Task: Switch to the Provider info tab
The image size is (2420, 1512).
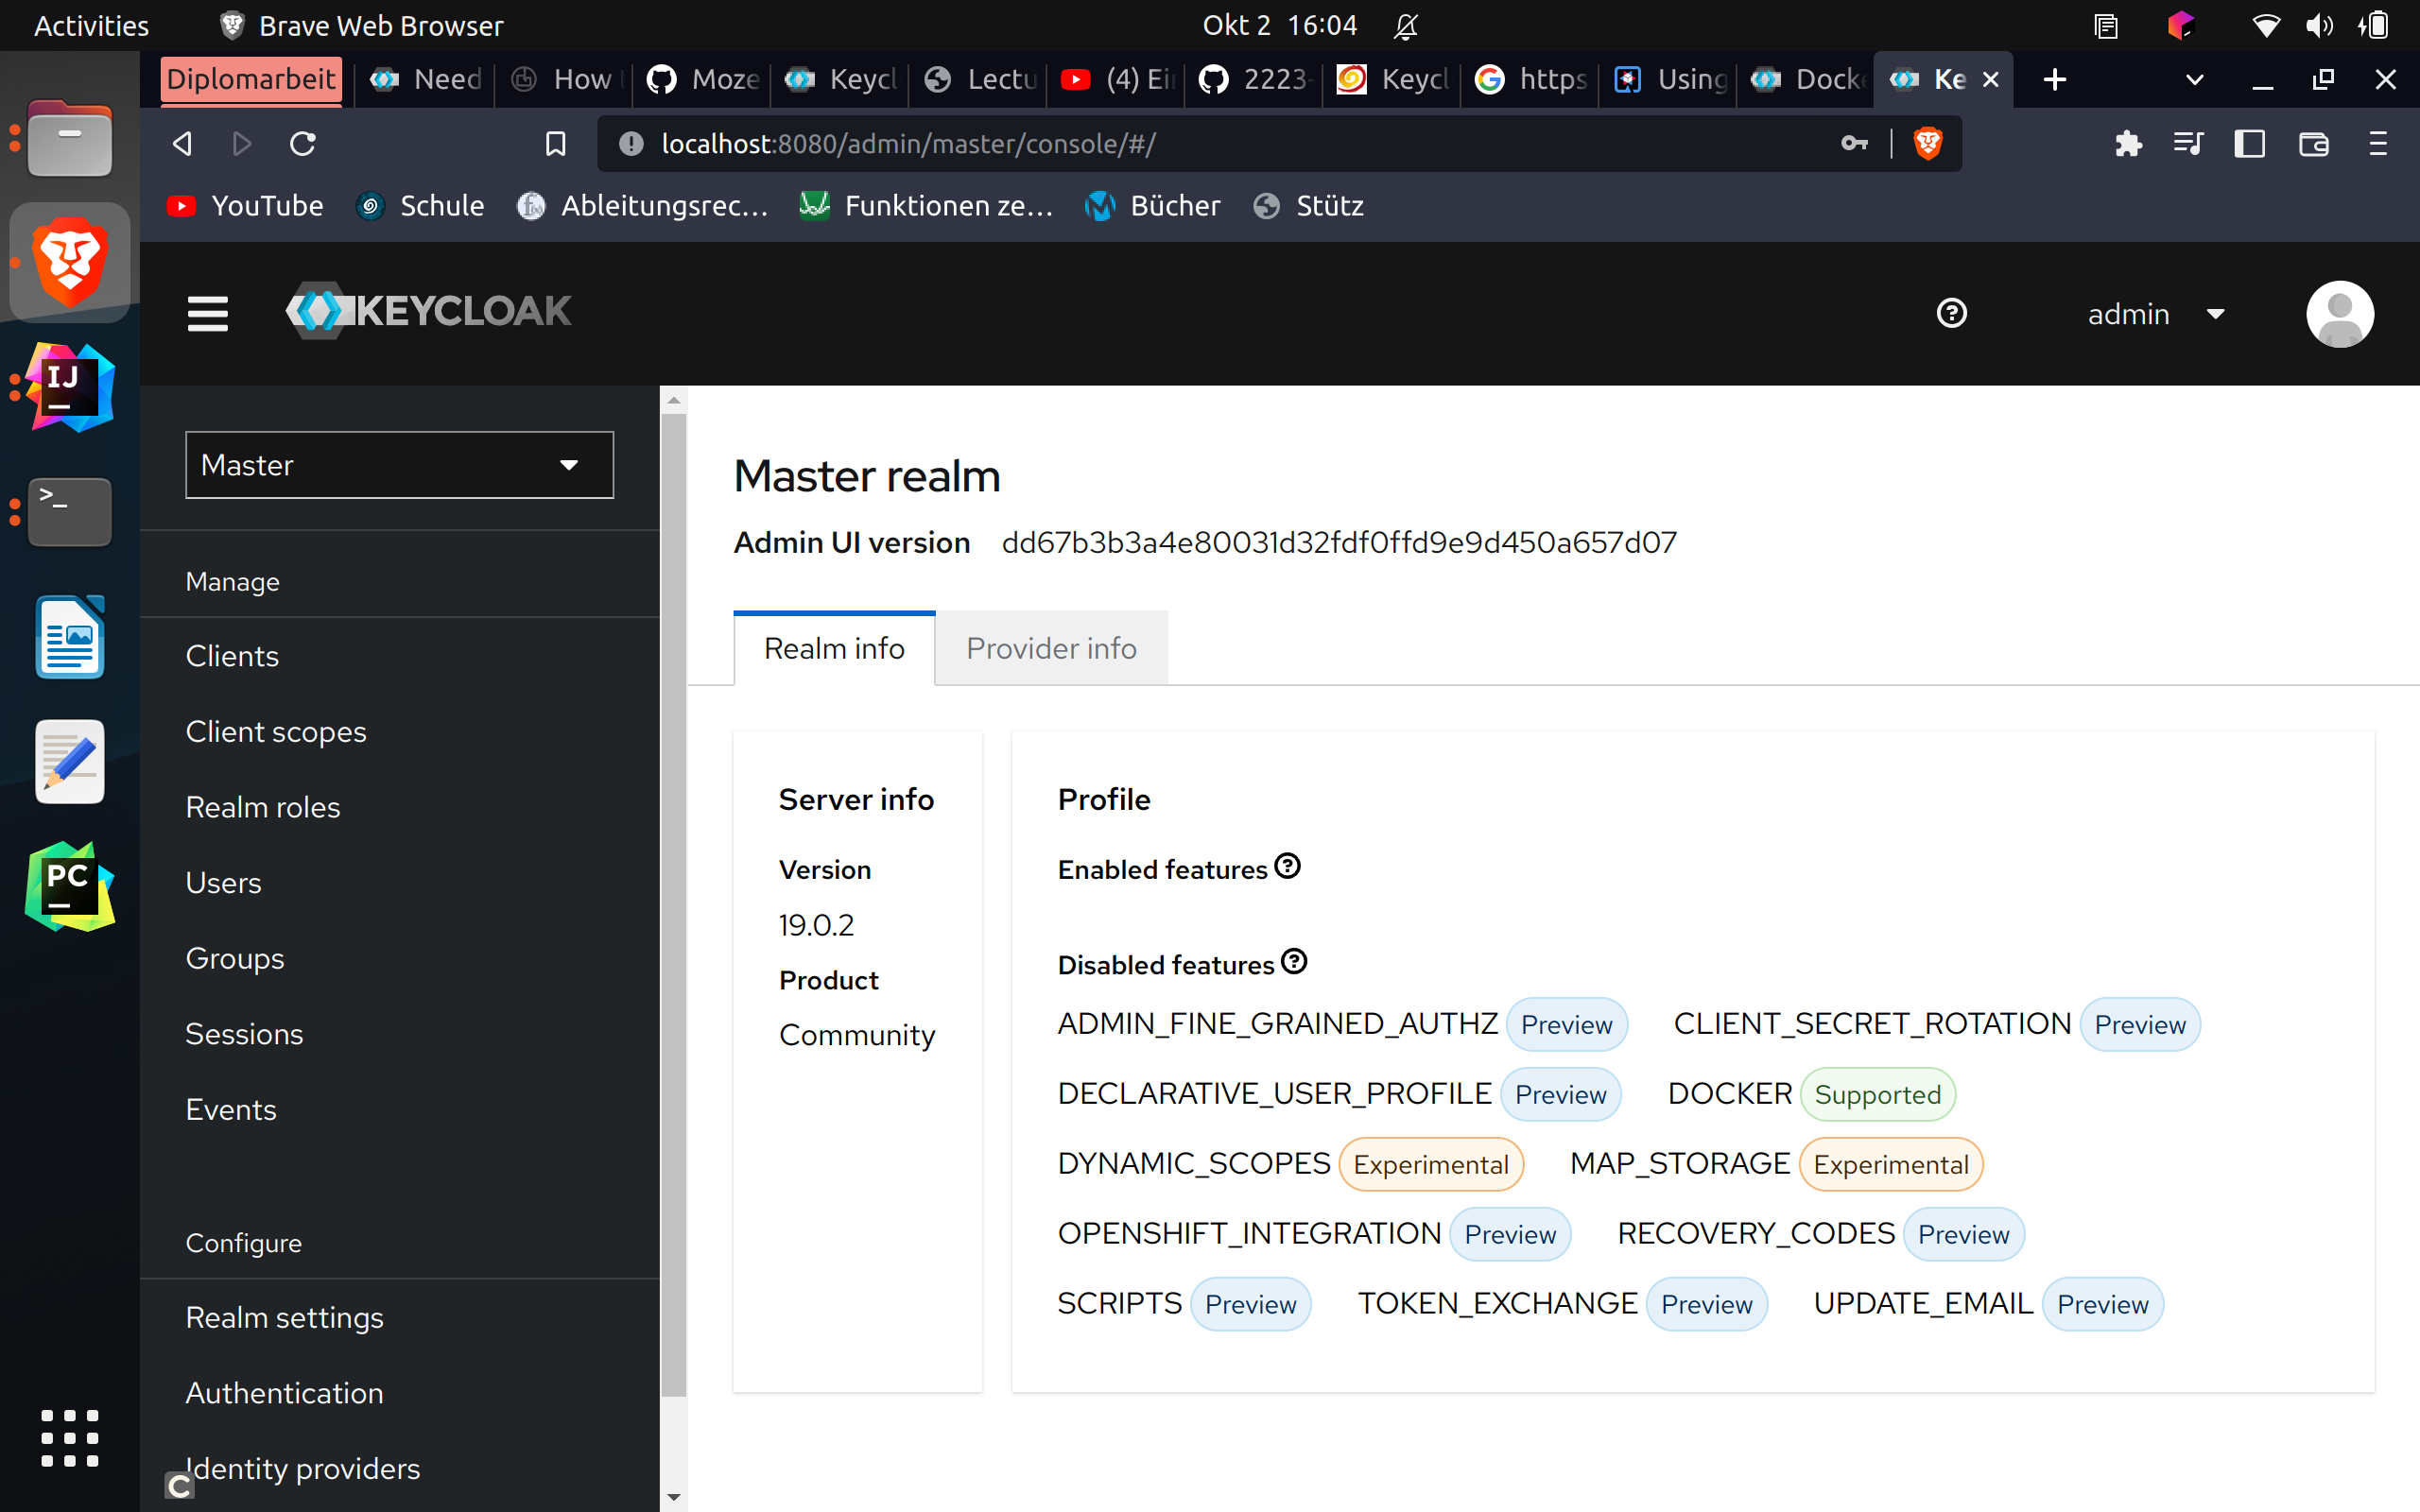Action: 1051,648
